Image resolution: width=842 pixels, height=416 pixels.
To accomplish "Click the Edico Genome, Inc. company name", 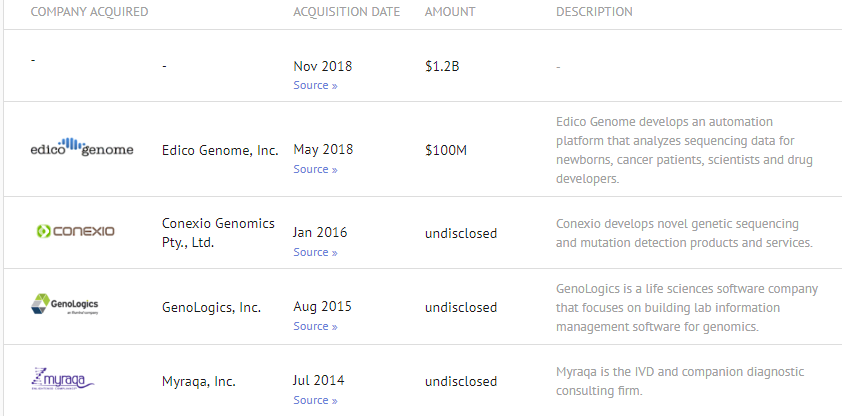I will click(220, 150).
